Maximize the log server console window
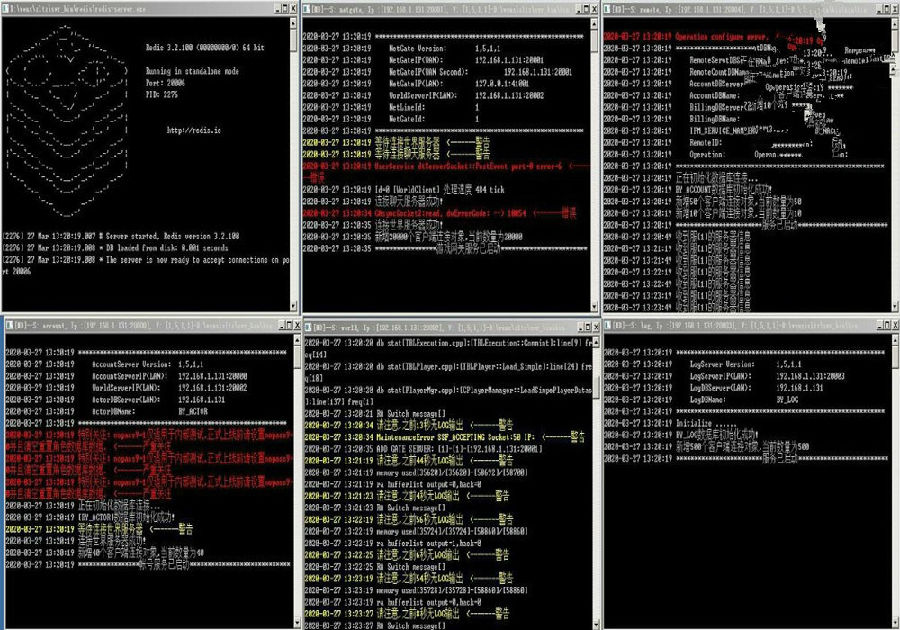 pyautogui.click(x=887, y=325)
